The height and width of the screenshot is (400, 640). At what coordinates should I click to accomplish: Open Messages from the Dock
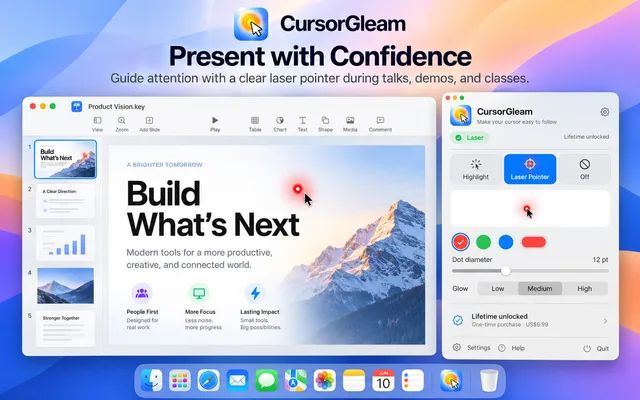[267, 380]
